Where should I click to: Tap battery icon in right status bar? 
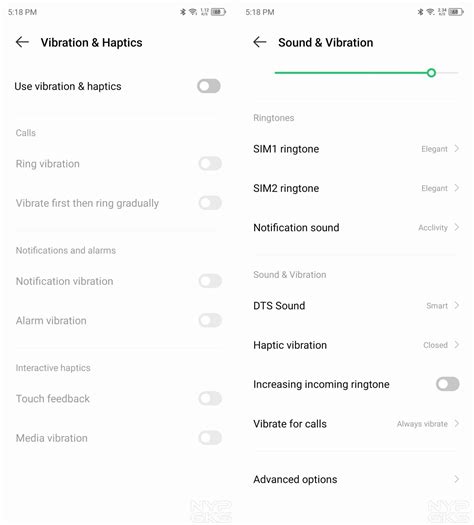coord(456,12)
